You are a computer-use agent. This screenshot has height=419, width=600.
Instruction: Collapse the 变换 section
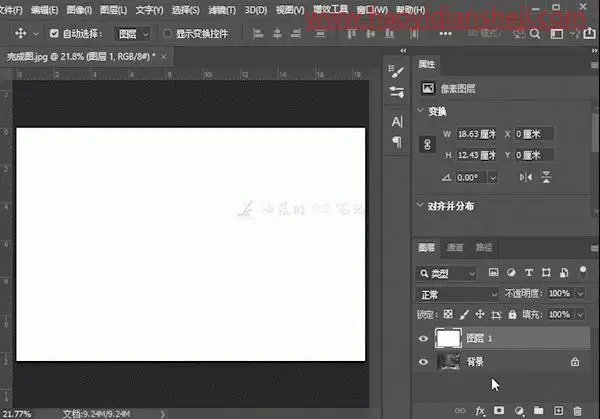pyautogui.click(x=420, y=111)
